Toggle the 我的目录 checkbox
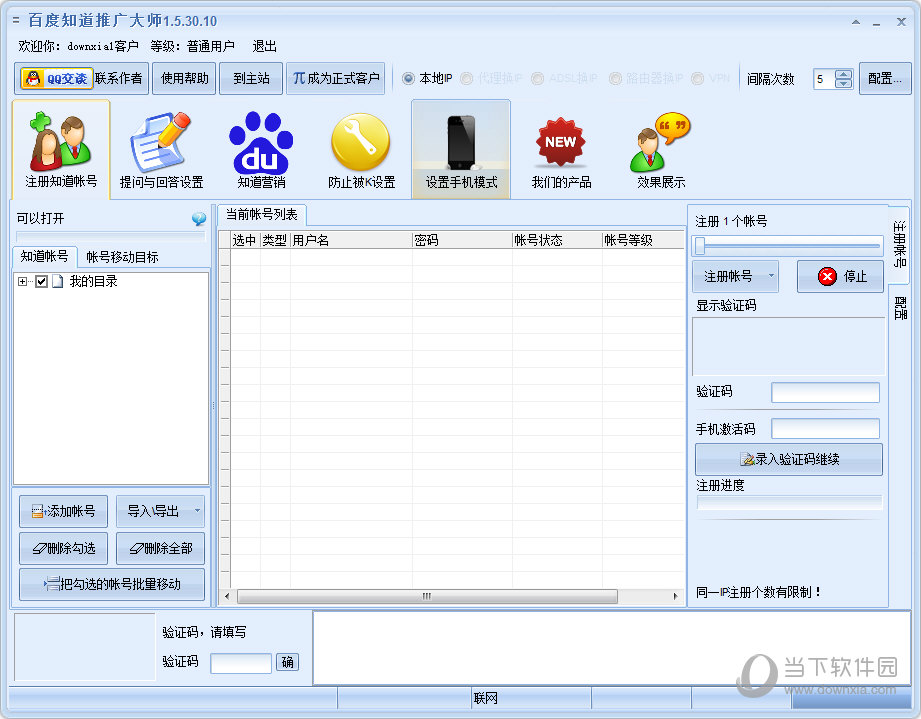 pos(41,281)
